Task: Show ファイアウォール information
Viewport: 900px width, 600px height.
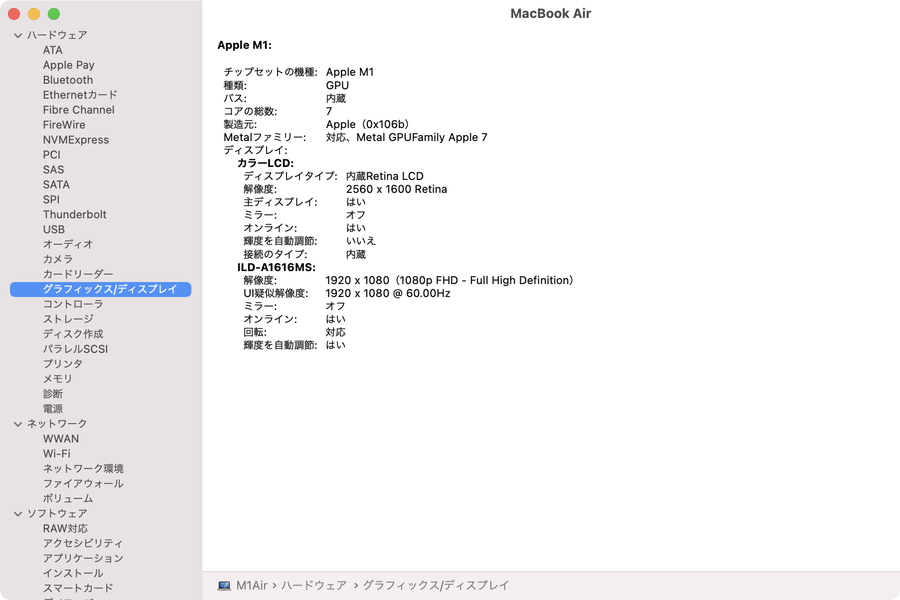Action: tap(83, 484)
